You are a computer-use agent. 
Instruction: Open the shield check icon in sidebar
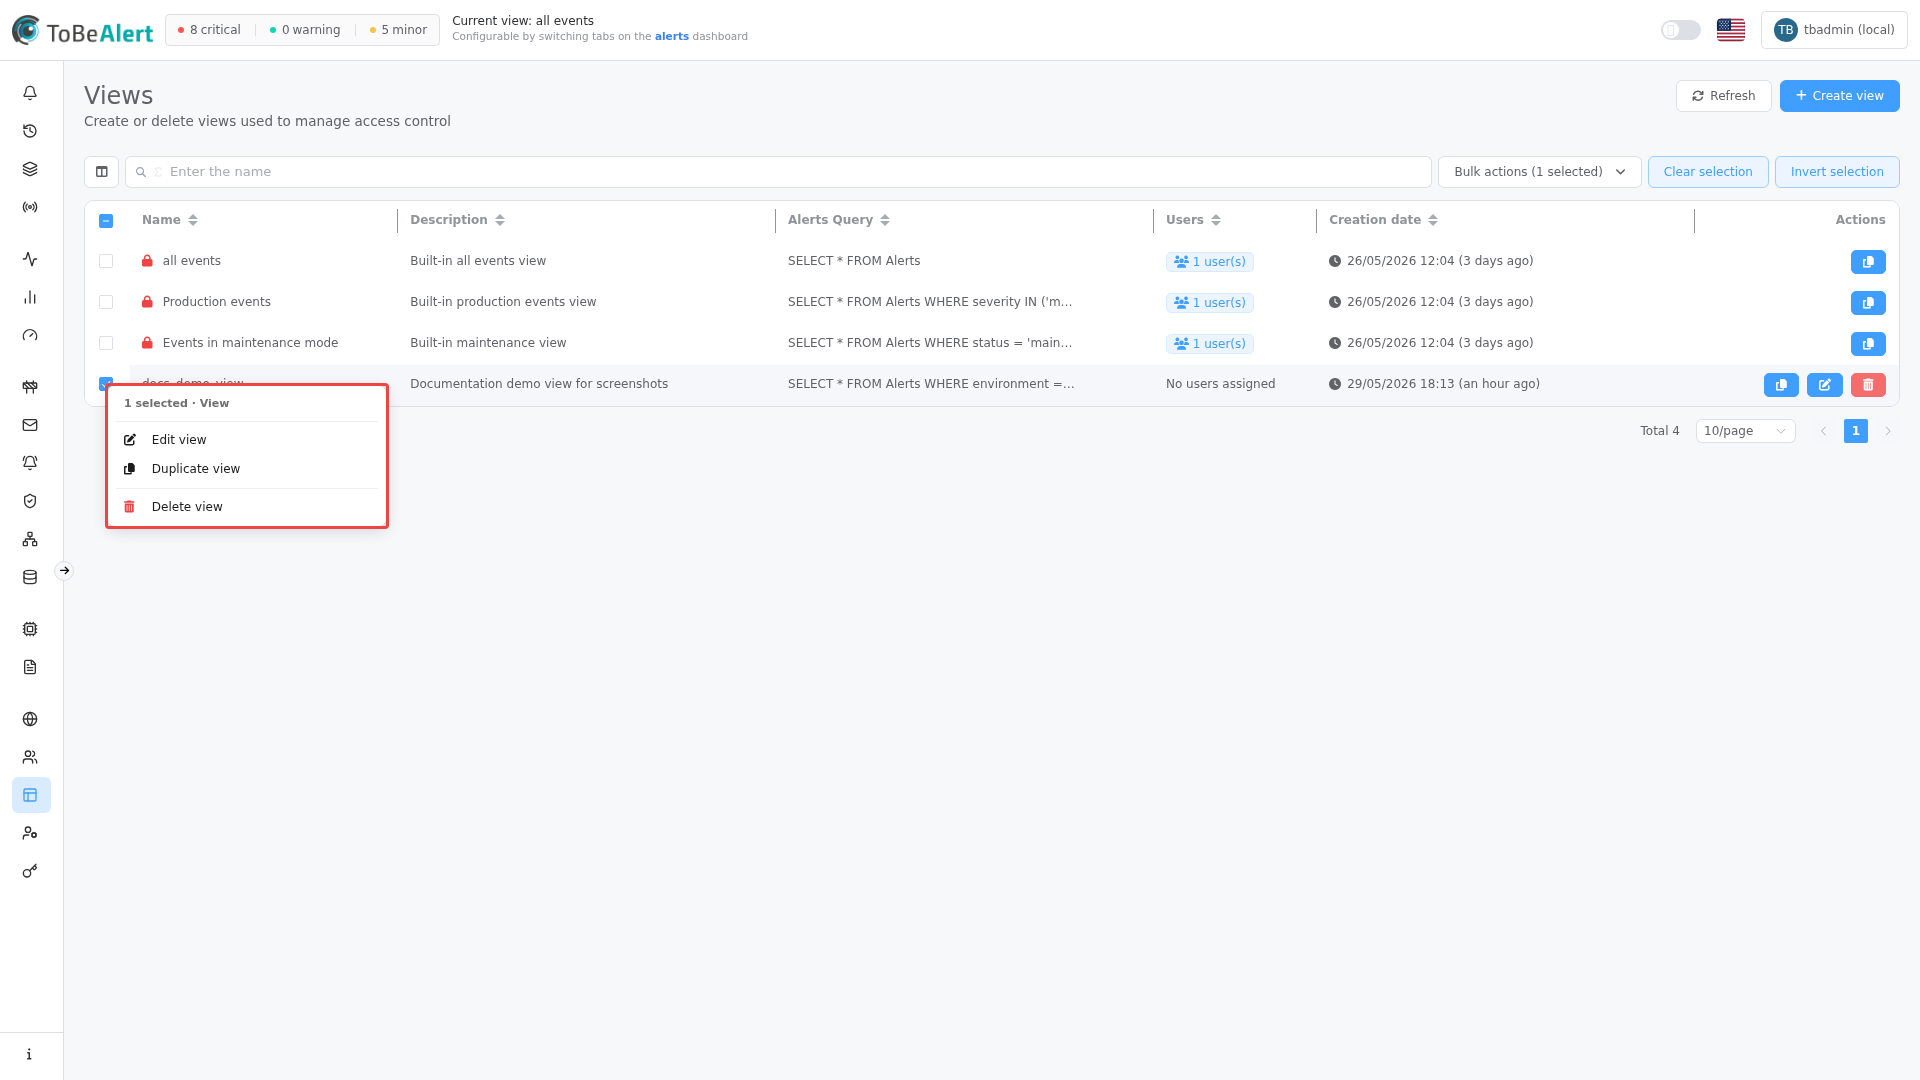point(30,501)
